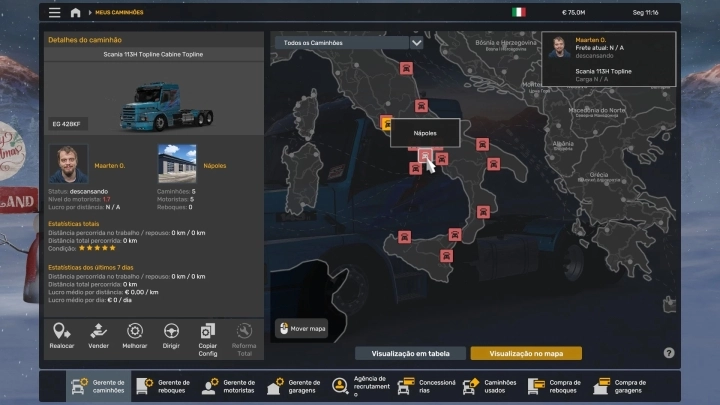Switch to Visualização no mapa
720x405 pixels.
point(526,354)
